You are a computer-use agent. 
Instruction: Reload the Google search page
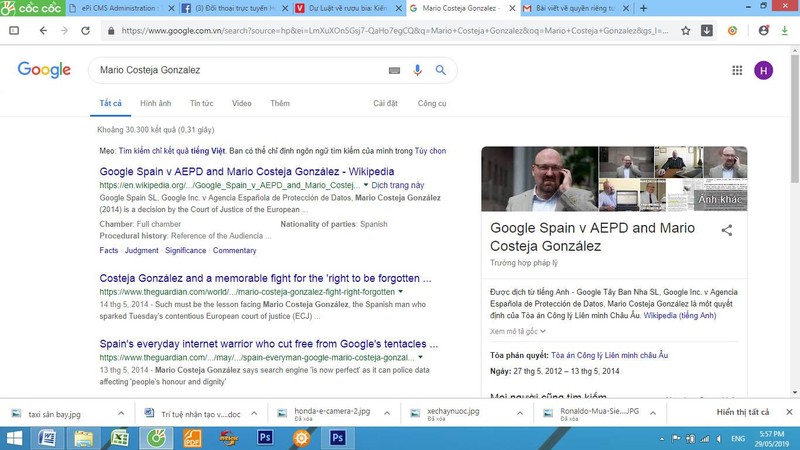click(86, 31)
